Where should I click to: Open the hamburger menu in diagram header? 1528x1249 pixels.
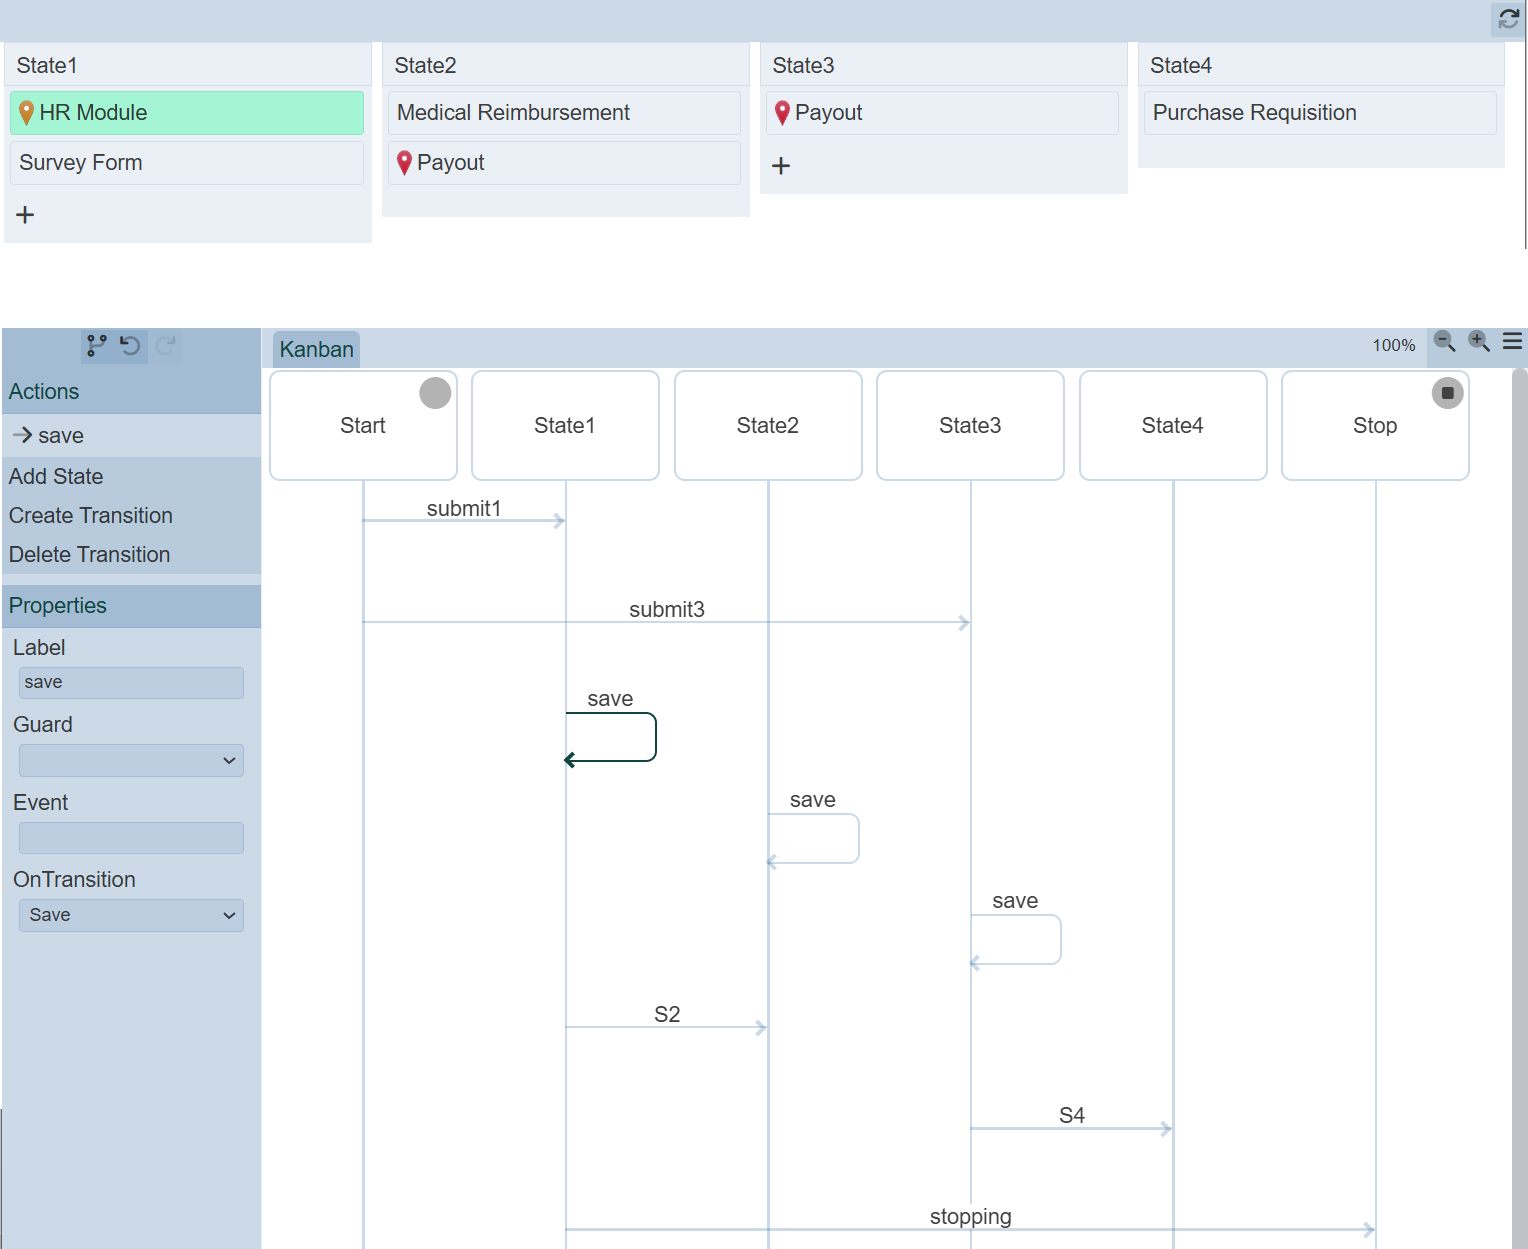[1512, 342]
